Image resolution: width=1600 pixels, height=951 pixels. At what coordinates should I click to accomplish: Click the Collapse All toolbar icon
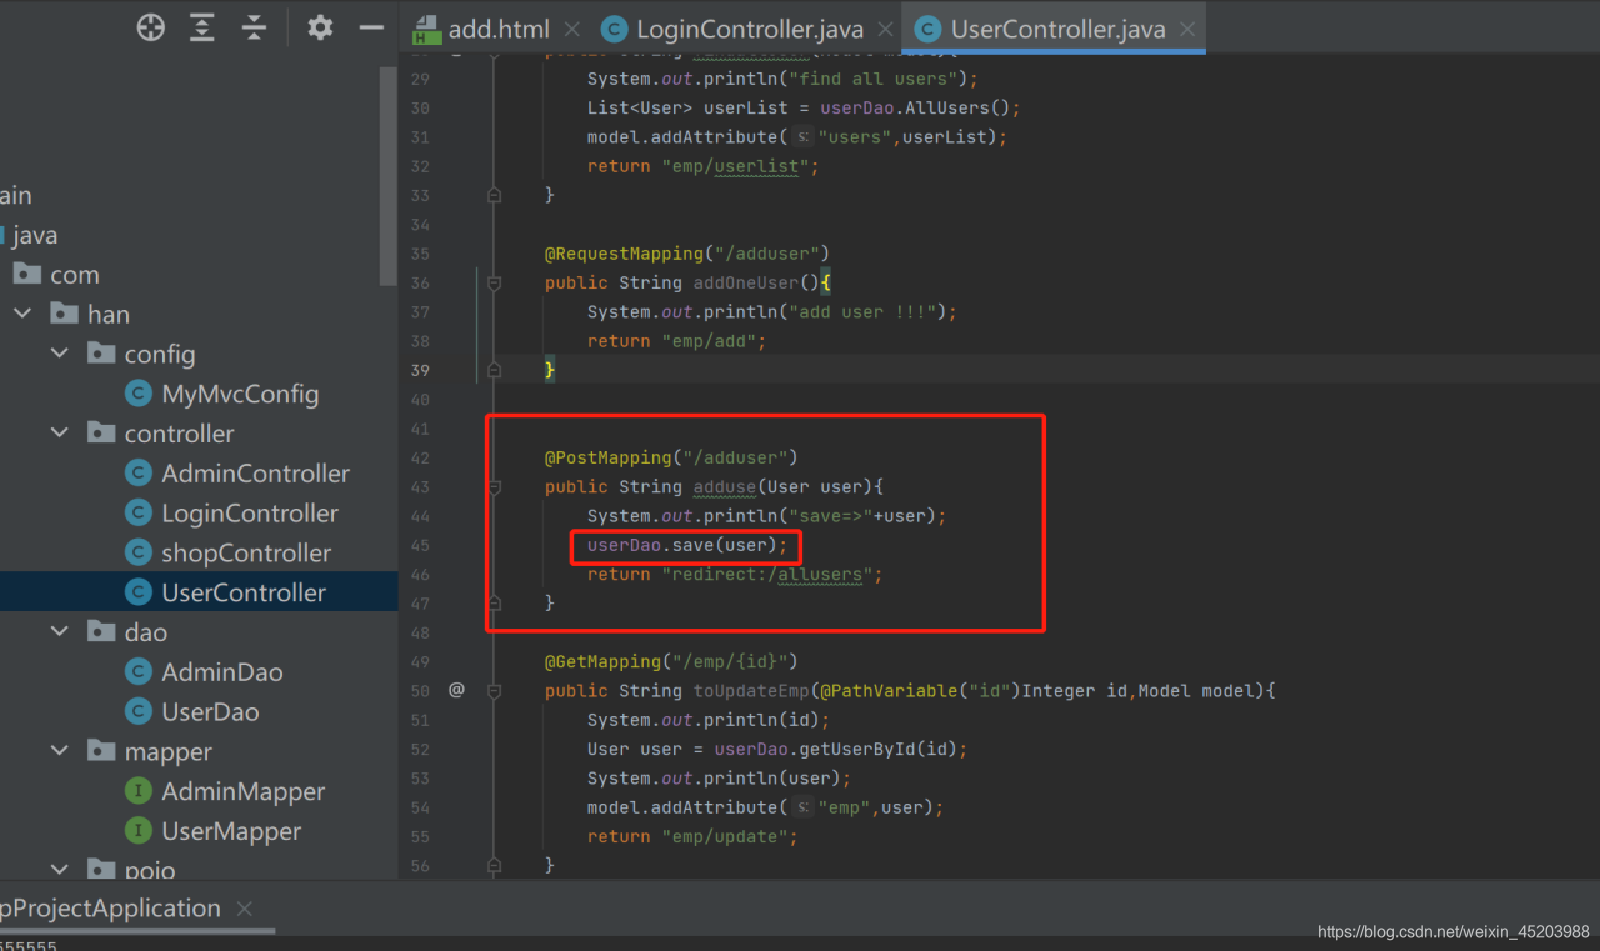254,28
